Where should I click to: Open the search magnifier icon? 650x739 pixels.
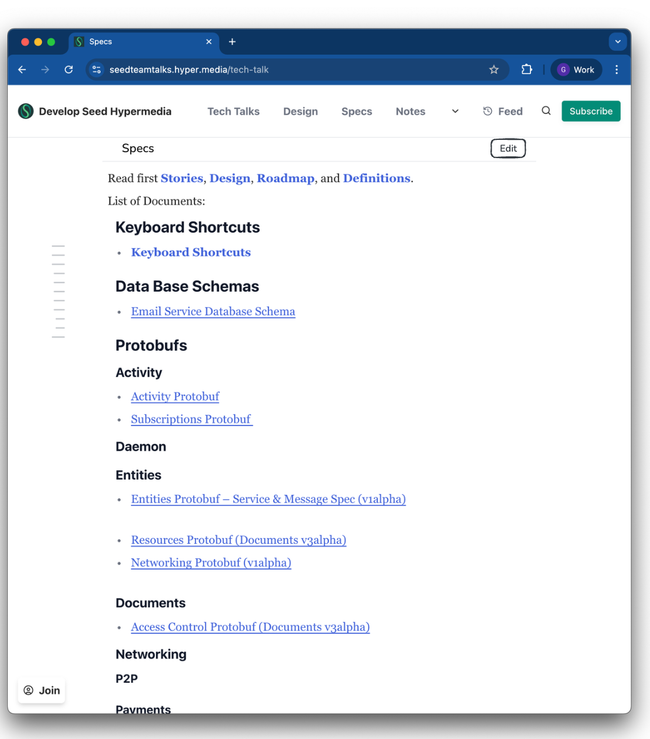pyautogui.click(x=546, y=111)
